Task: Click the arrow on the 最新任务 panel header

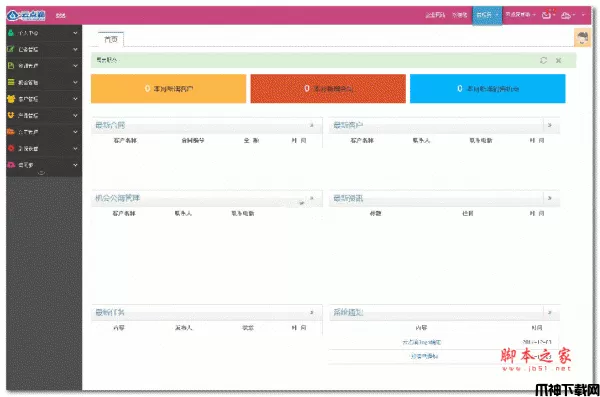Action: 311,312
